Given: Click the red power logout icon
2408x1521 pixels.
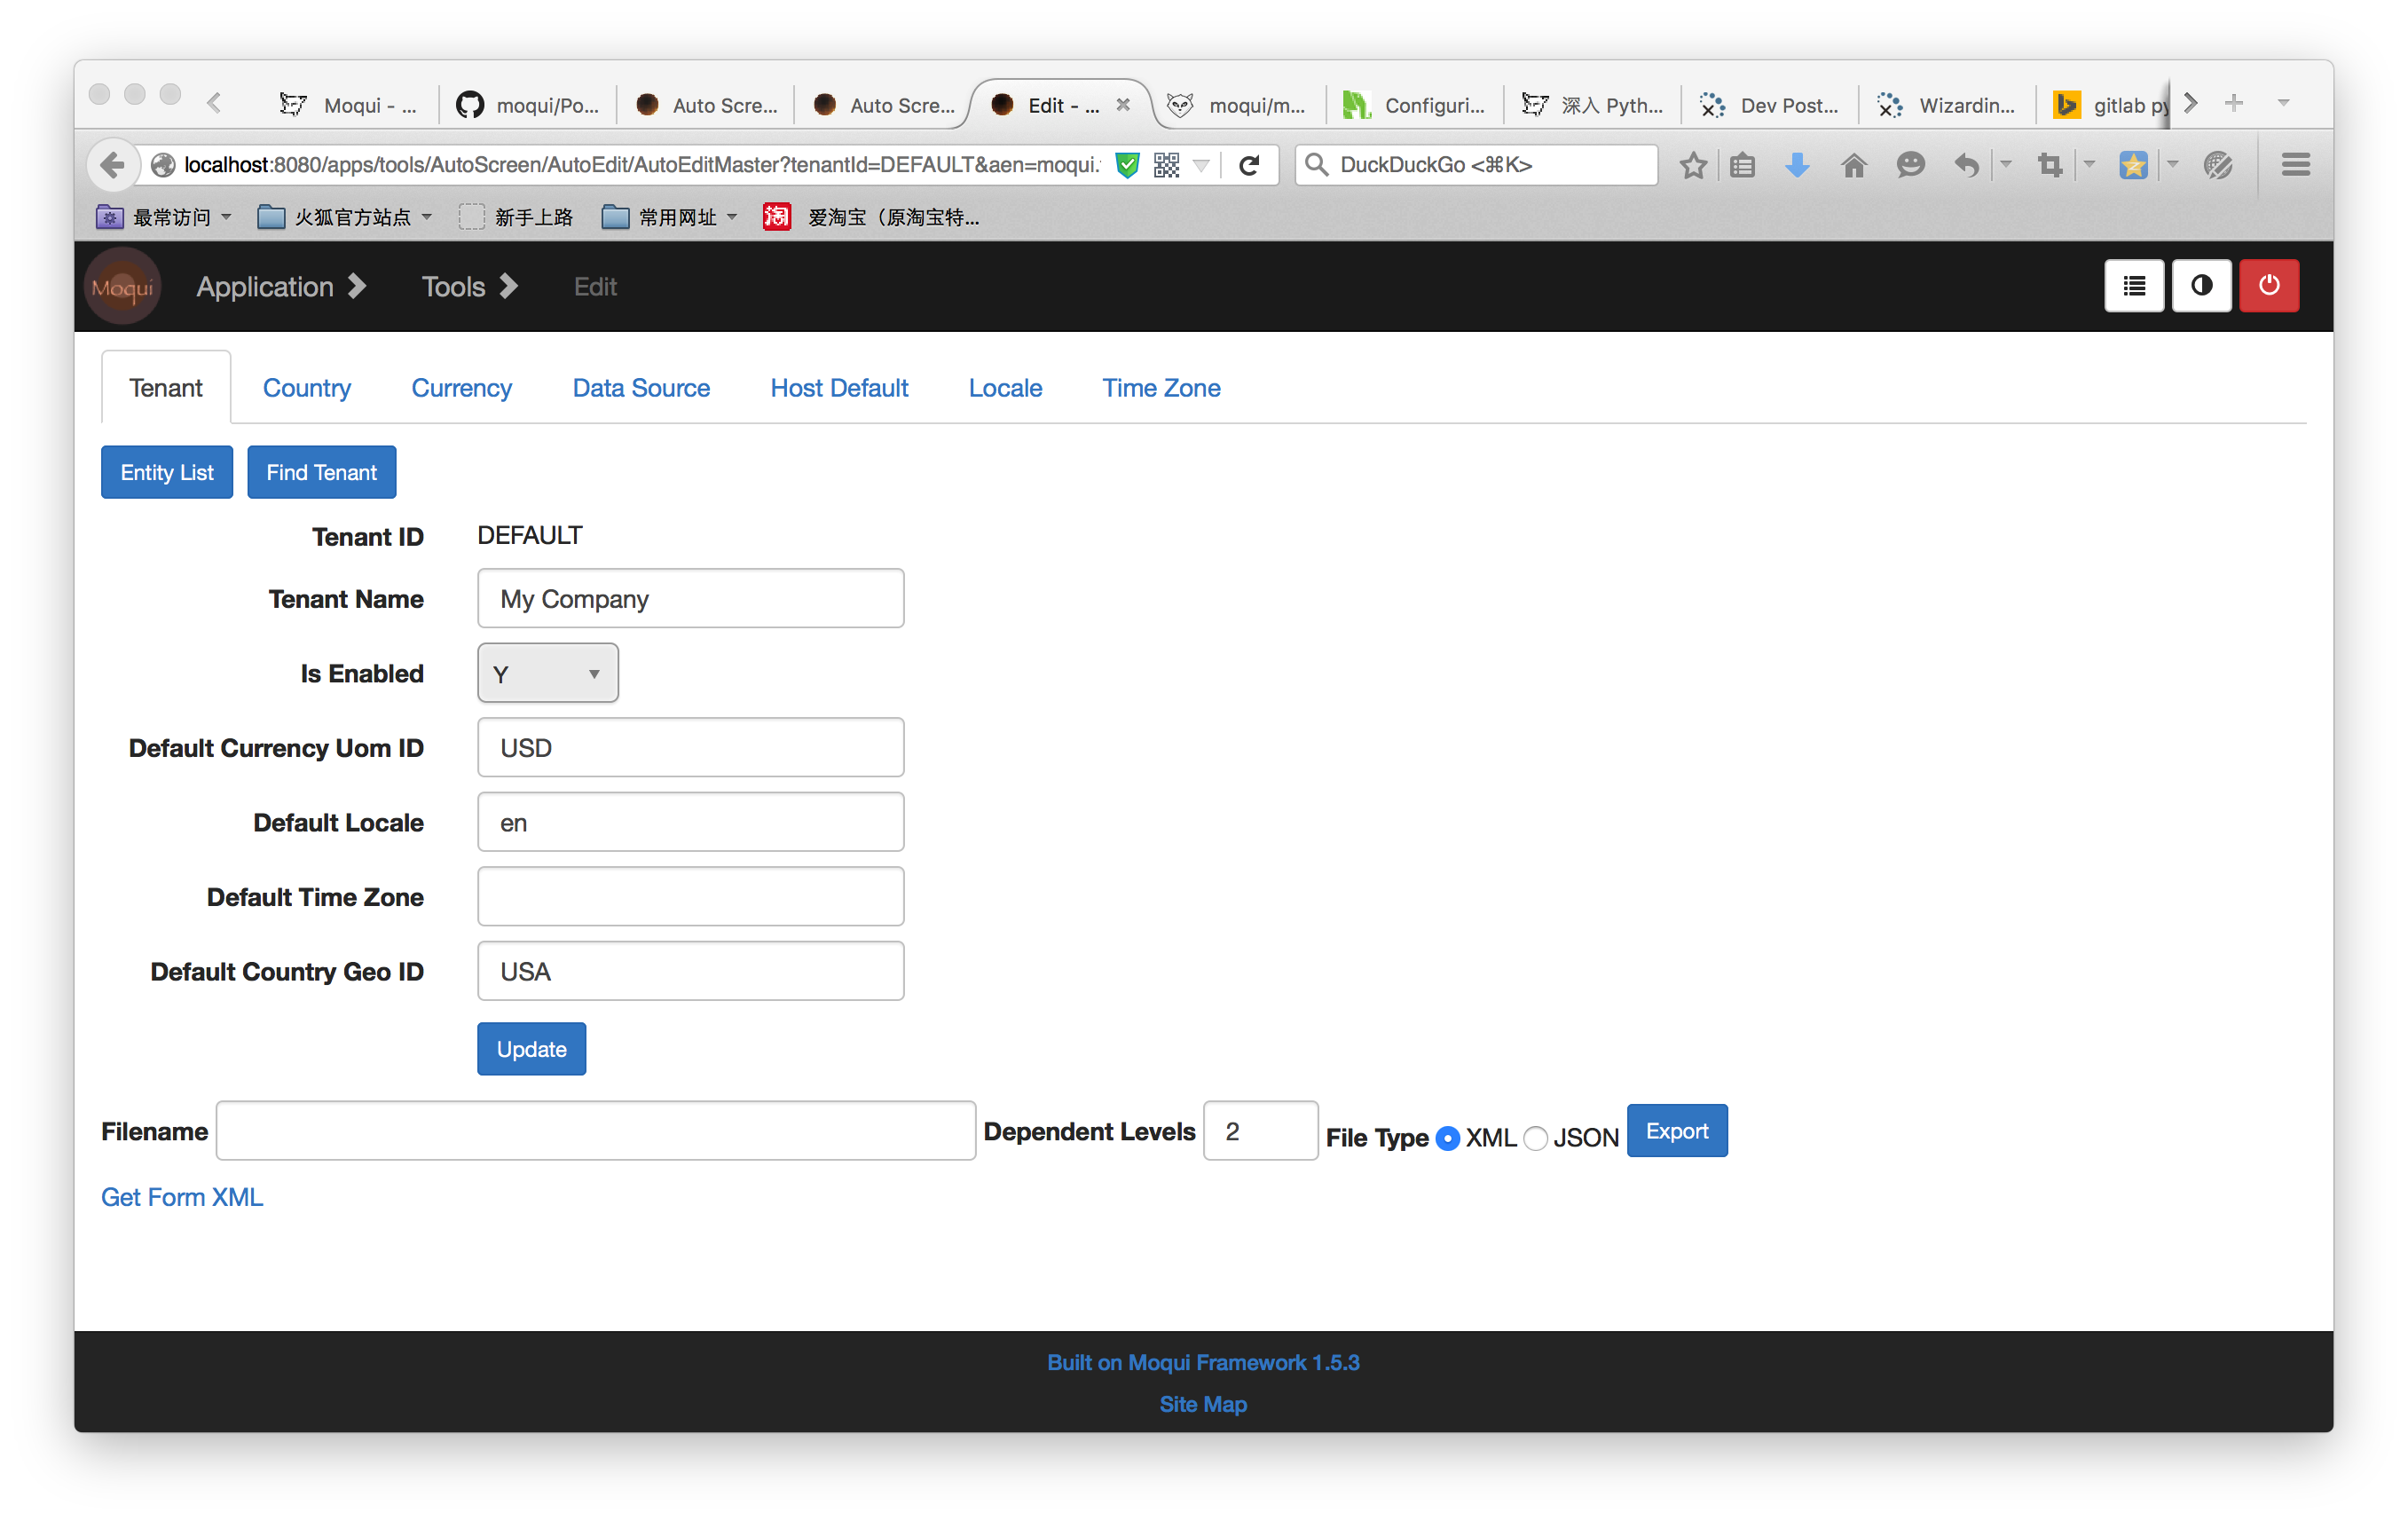Looking at the screenshot, I should pyautogui.click(x=2268, y=286).
